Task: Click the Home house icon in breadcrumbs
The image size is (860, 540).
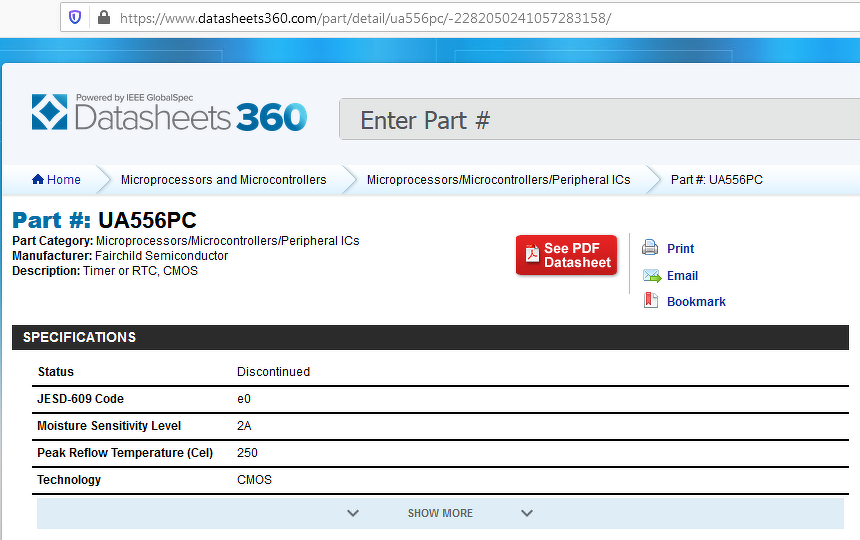Action: (38, 180)
